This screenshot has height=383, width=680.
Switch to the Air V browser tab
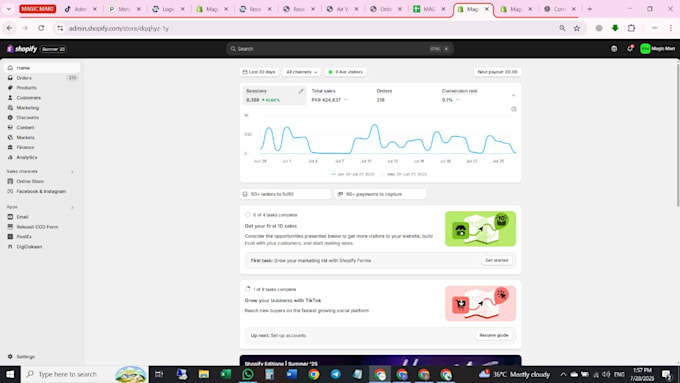tap(342, 9)
